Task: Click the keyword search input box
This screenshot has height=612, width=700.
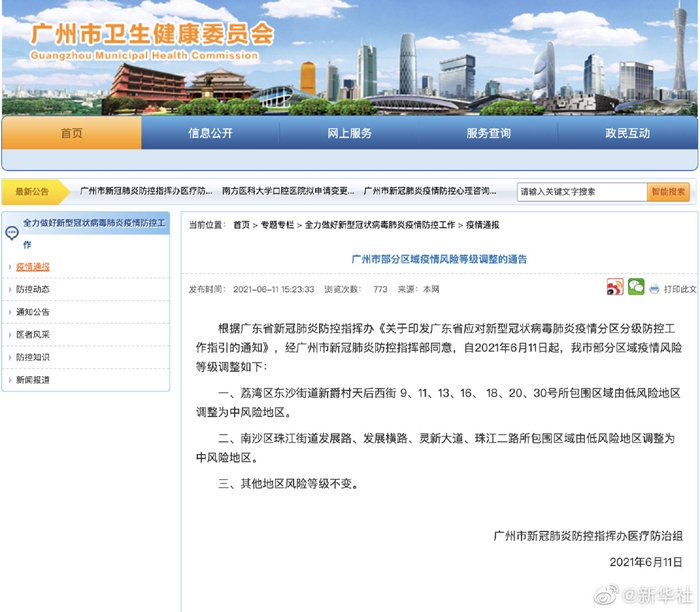Action: tap(581, 191)
